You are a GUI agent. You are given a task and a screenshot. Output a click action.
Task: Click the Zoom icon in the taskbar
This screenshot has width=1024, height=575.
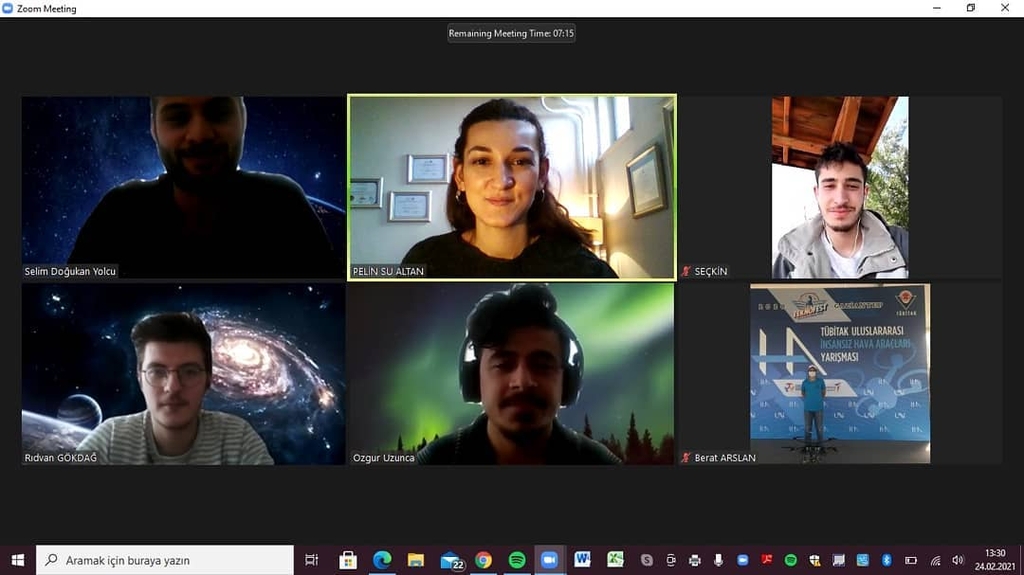click(x=549, y=560)
